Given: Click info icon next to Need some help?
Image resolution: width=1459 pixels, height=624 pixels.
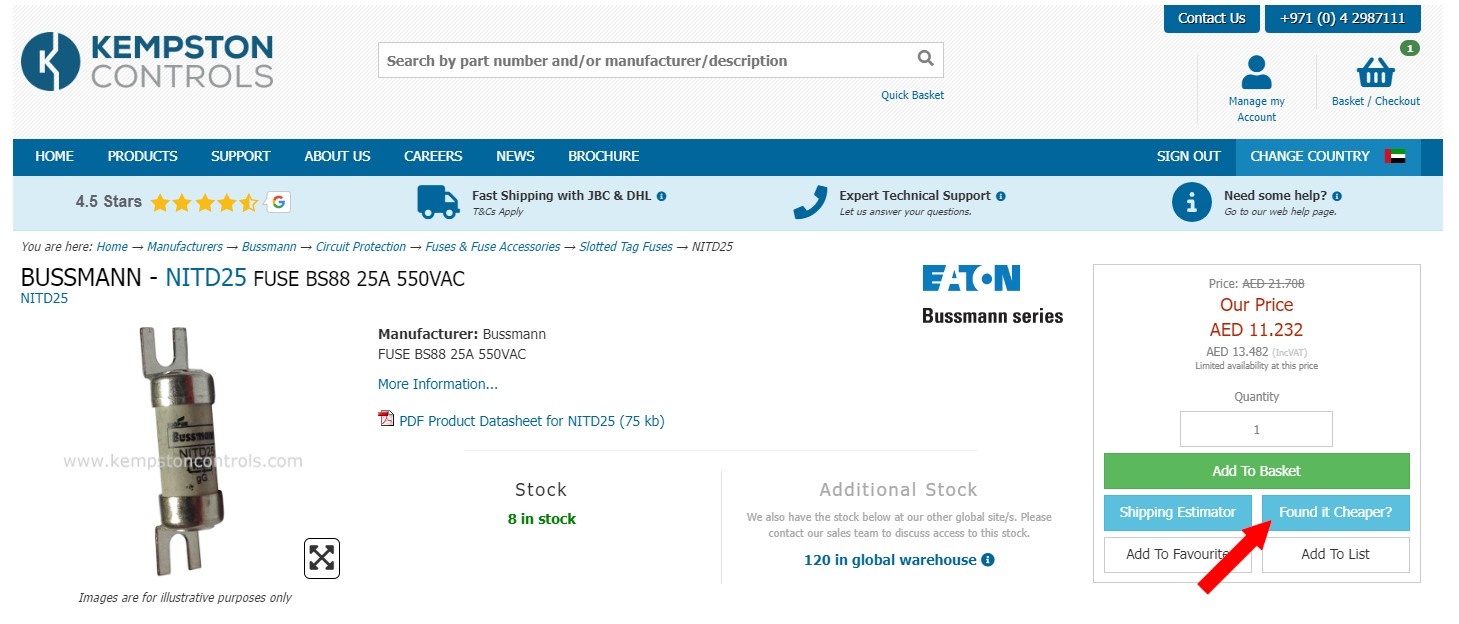Looking at the screenshot, I should pyautogui.click(x=1337, y=196).
